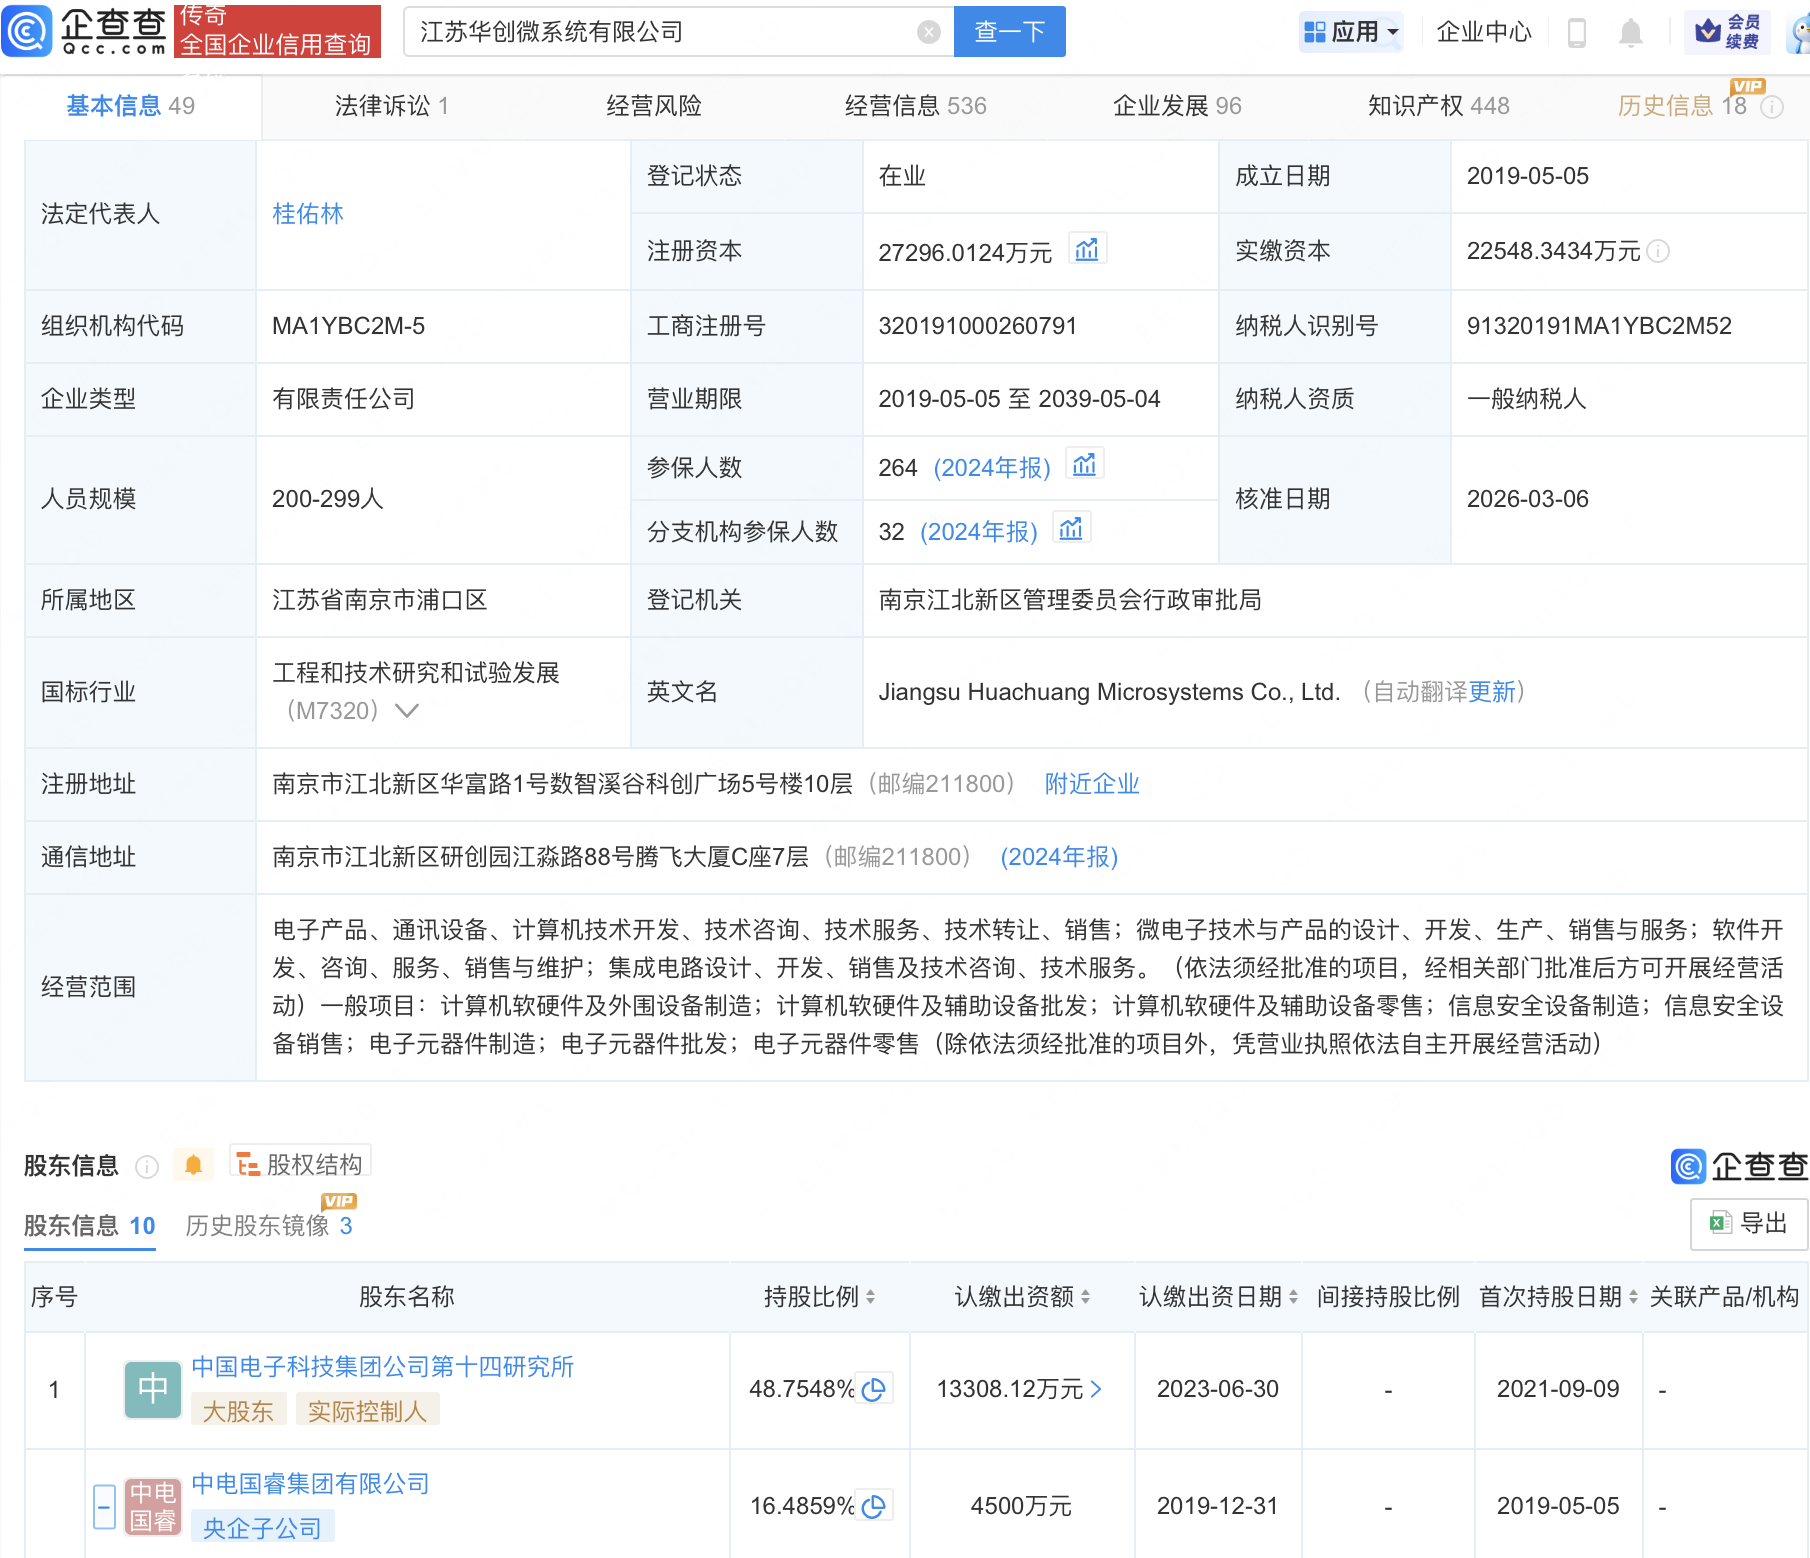Expand the 应用 dropdown menu

[x=1351, y=31]
